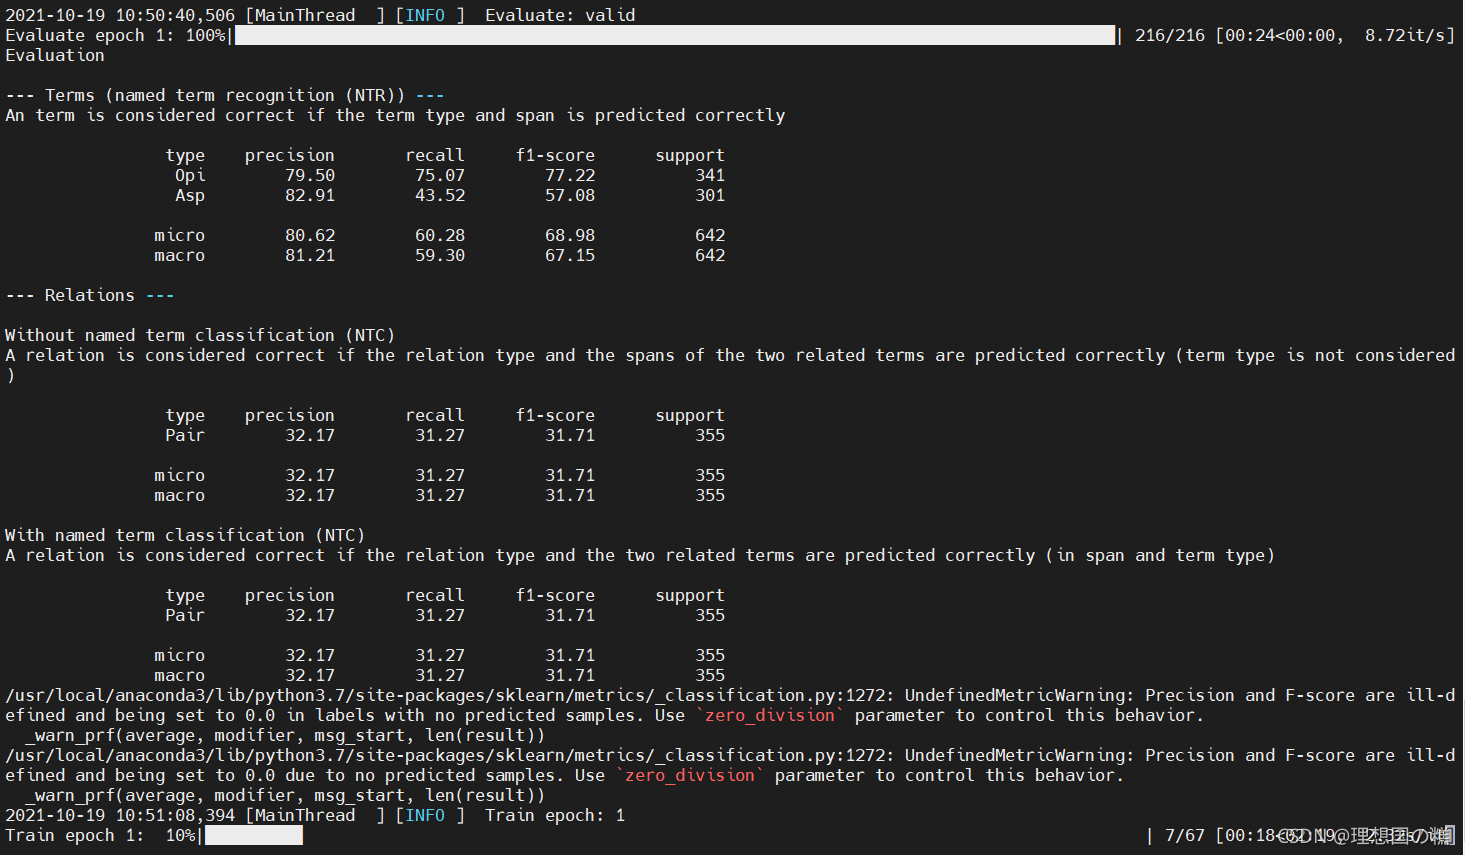Viewport: 1465px width, 855px height.
Task: Click red `zero_division` in 'labels with no predicted' warning
Action: tap(770, 715)
